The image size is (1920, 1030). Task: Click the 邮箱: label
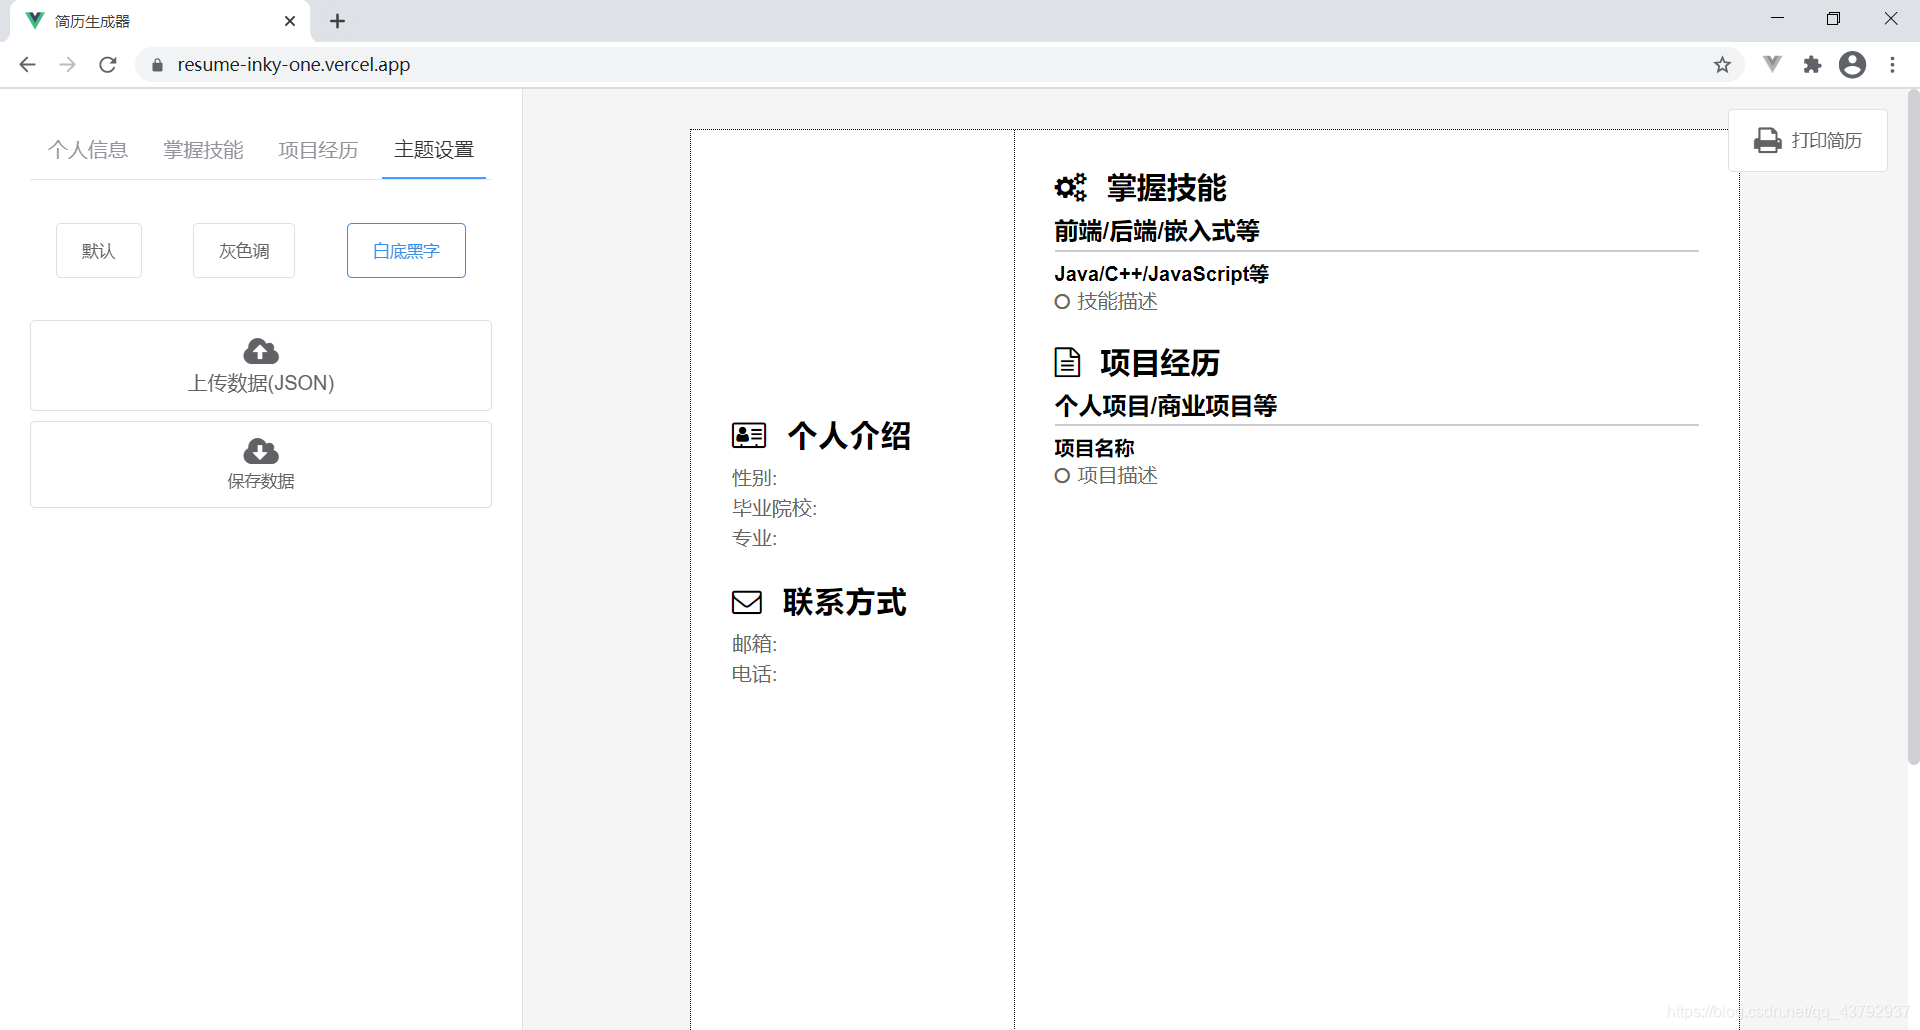(754, 644)
